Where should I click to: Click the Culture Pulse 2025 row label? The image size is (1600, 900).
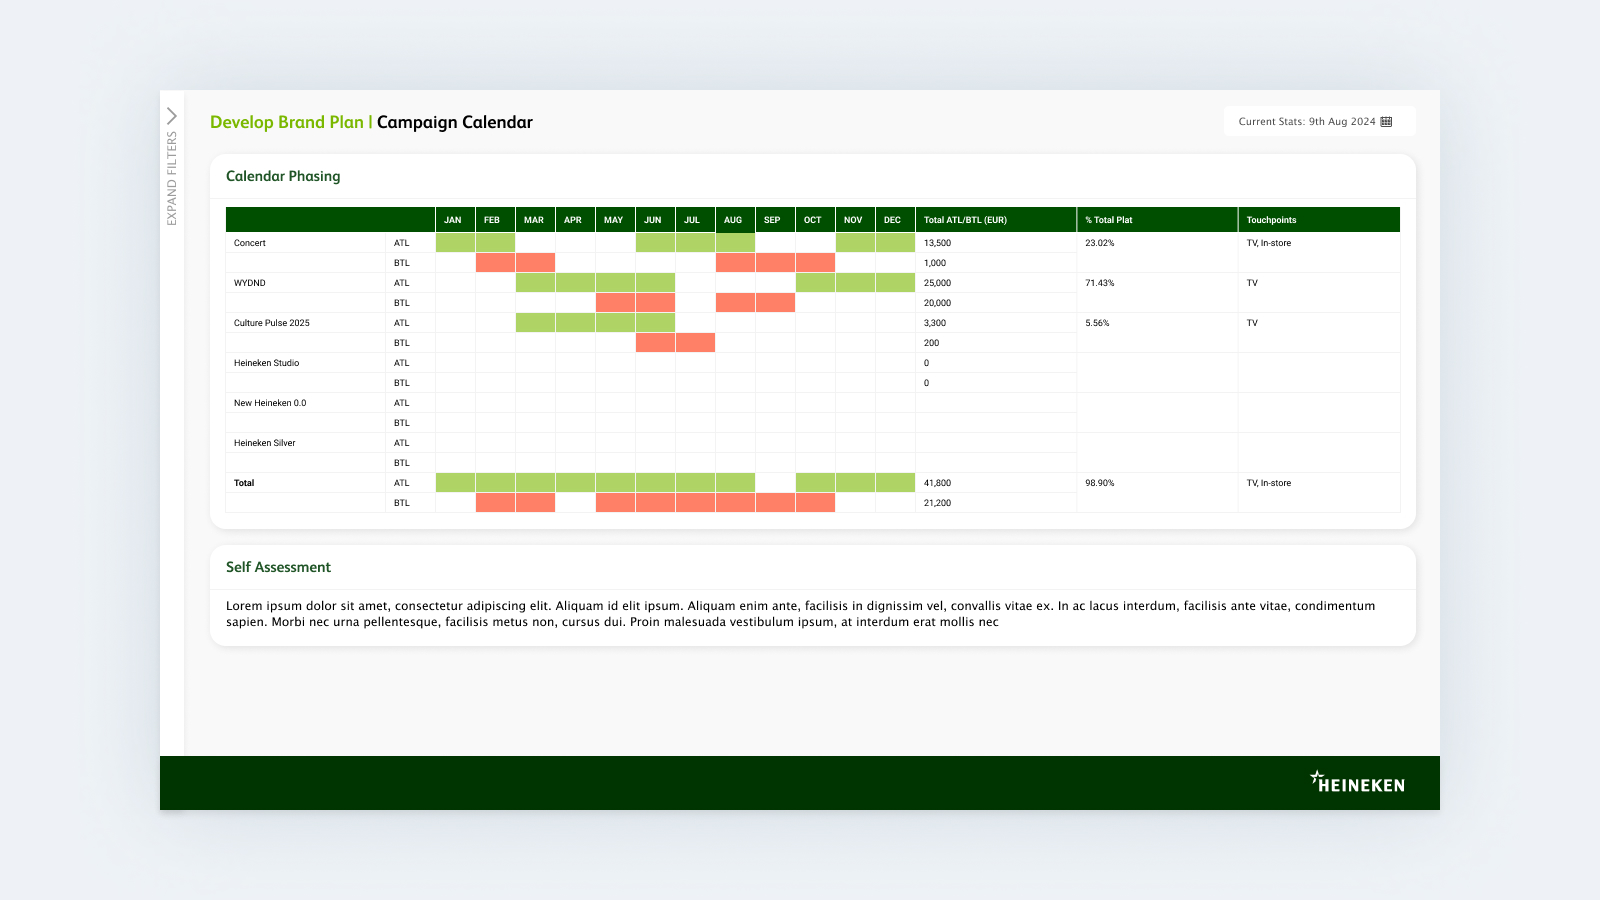pos(271,322)
